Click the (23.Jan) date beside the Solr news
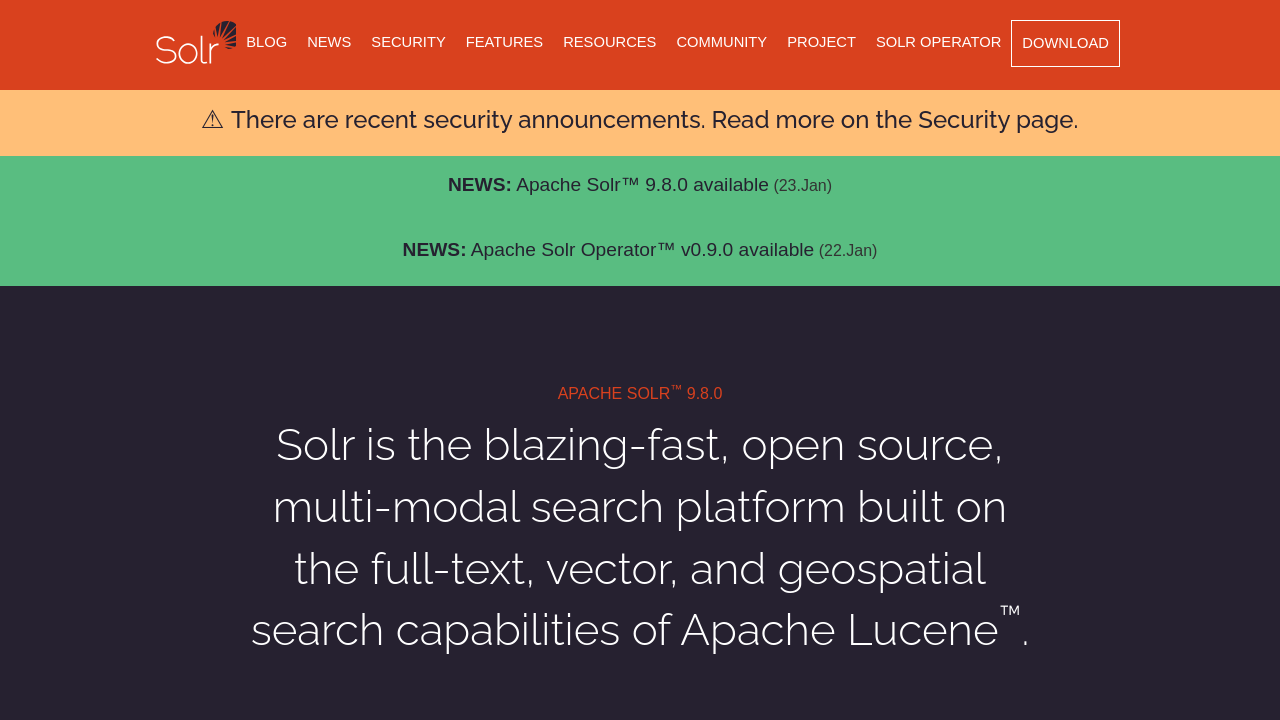The image size is (1280, 720). (802, 186)
